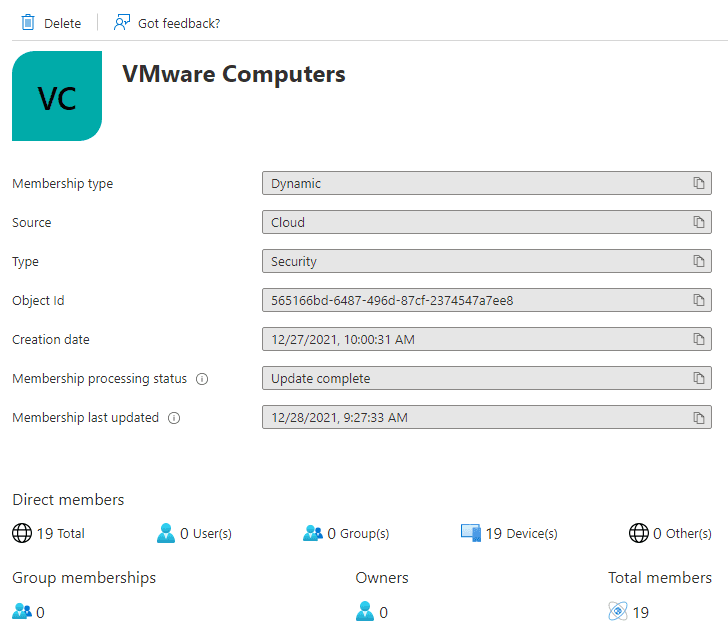Click the Owners person icon
The height and width of the screenshot is (640, 728).
[x=365, y=611]
